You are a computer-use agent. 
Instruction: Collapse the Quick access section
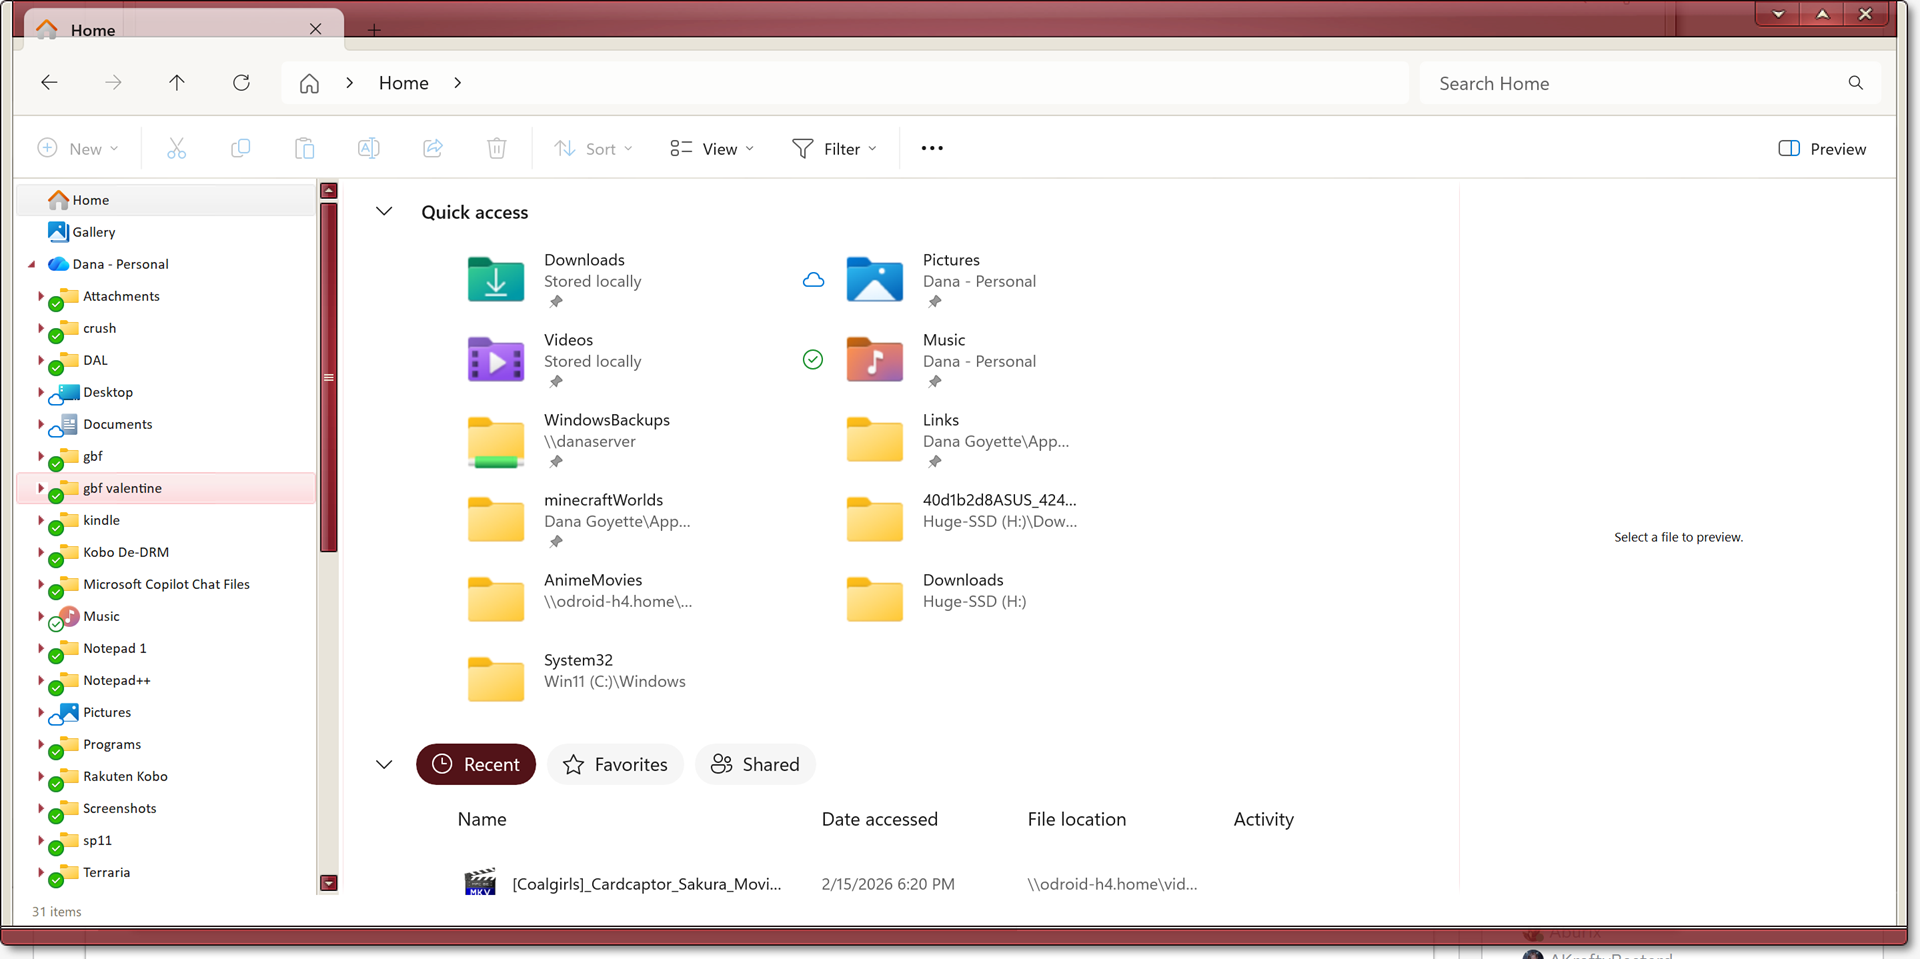[384, 212]
